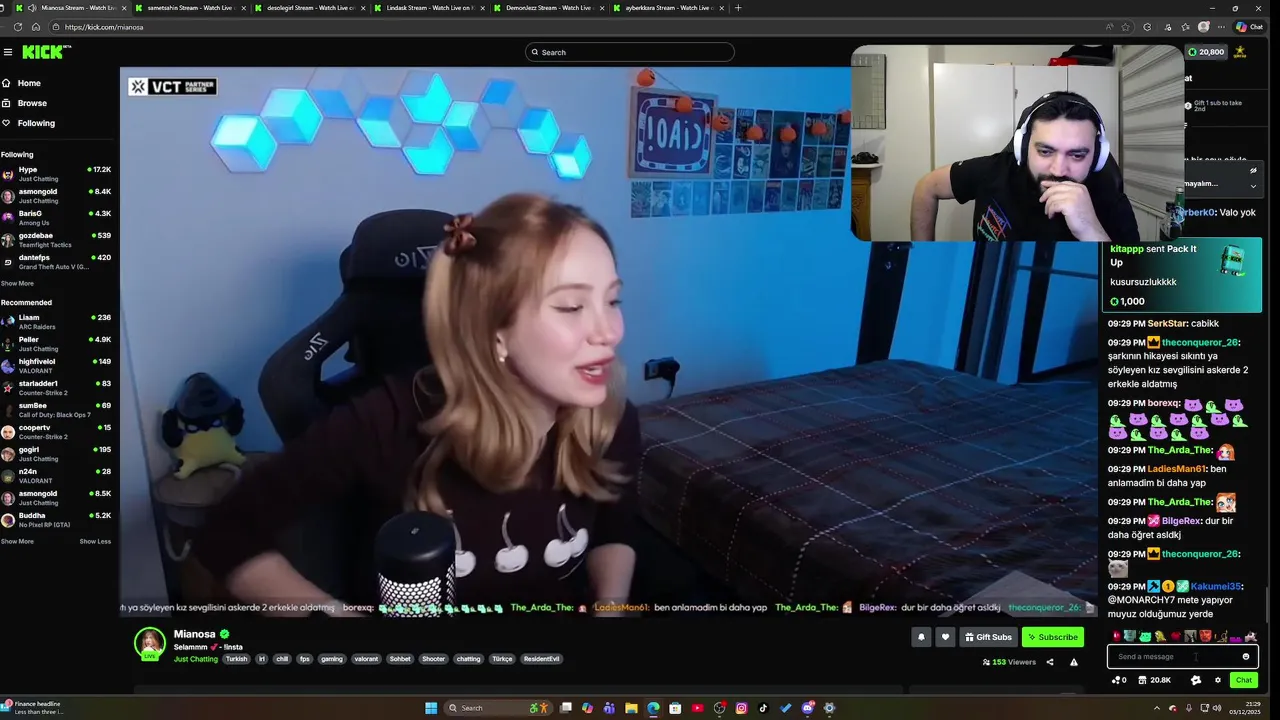Turn on stream notifications with bell icon
Screen dimensions: 1280x720
tap(921, 637)
